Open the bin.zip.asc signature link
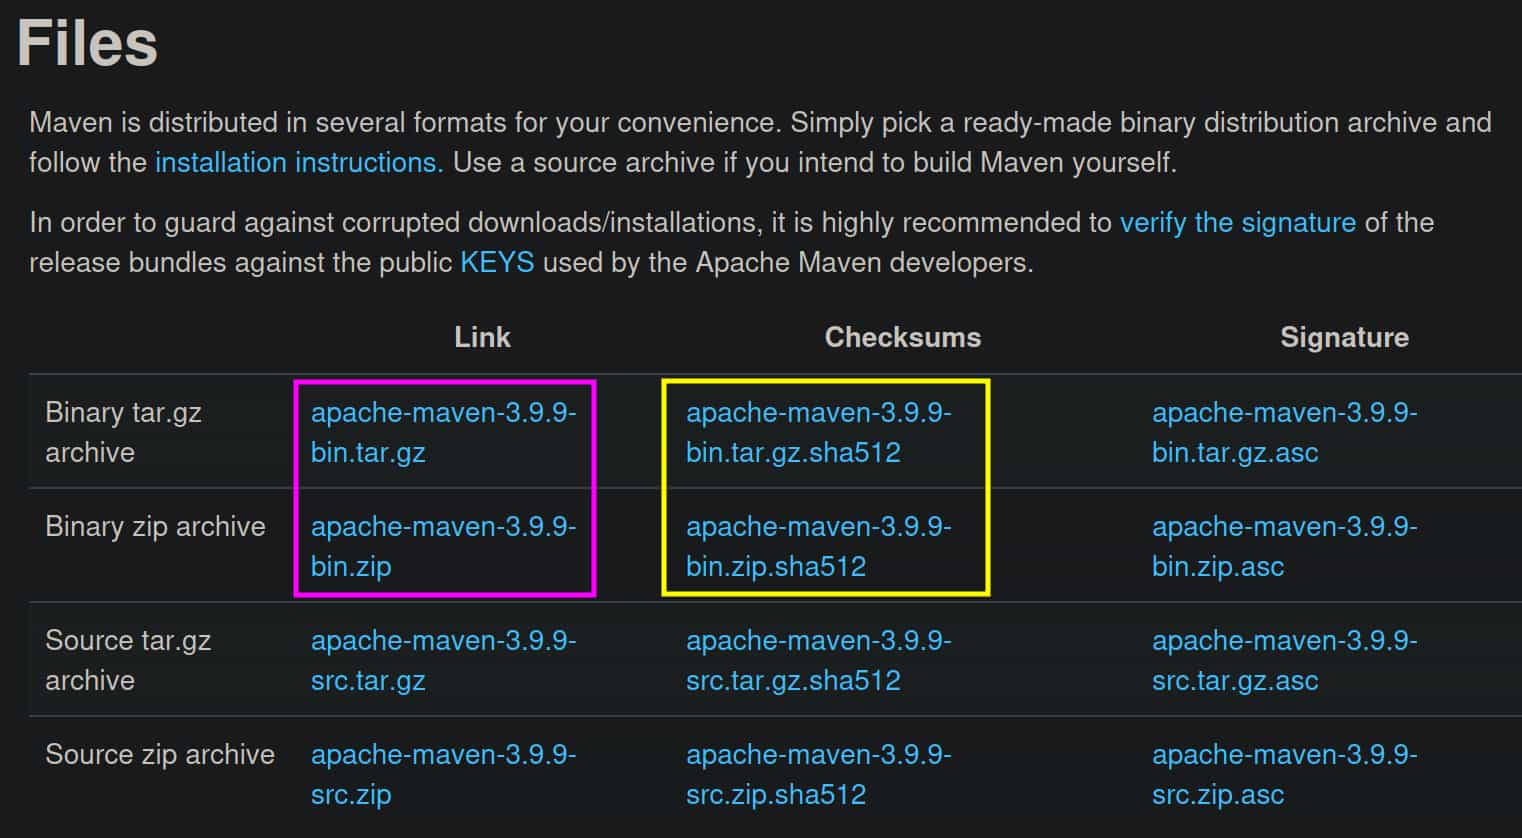Viewport: 1522px width, 838px height. coord(1285,546)
